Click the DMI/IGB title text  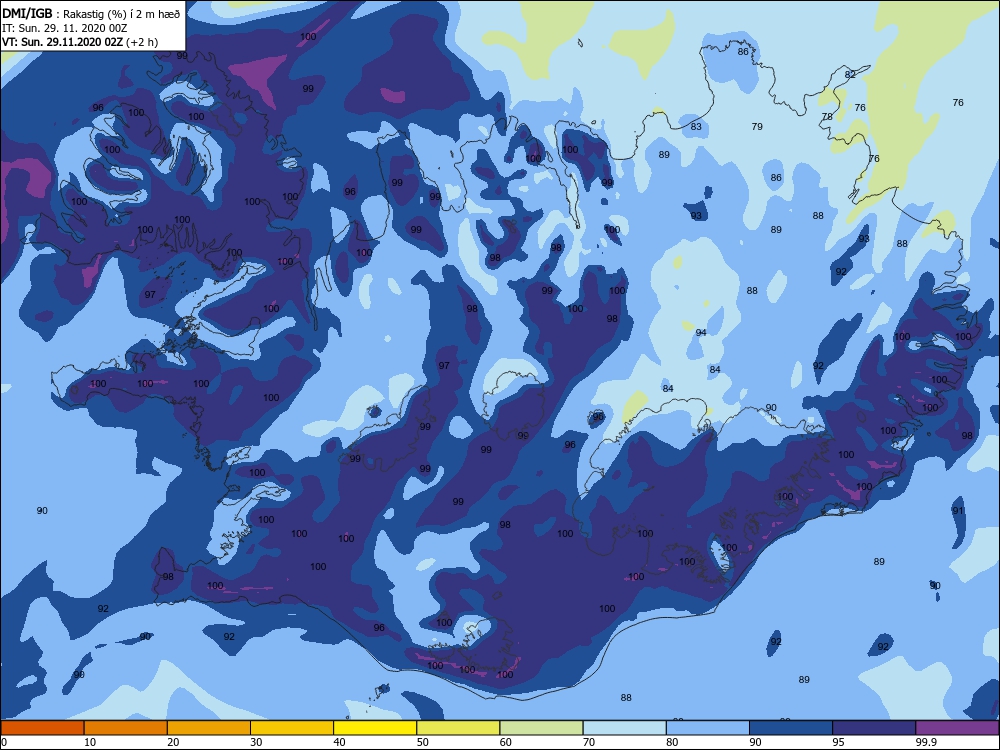point(27,13)
